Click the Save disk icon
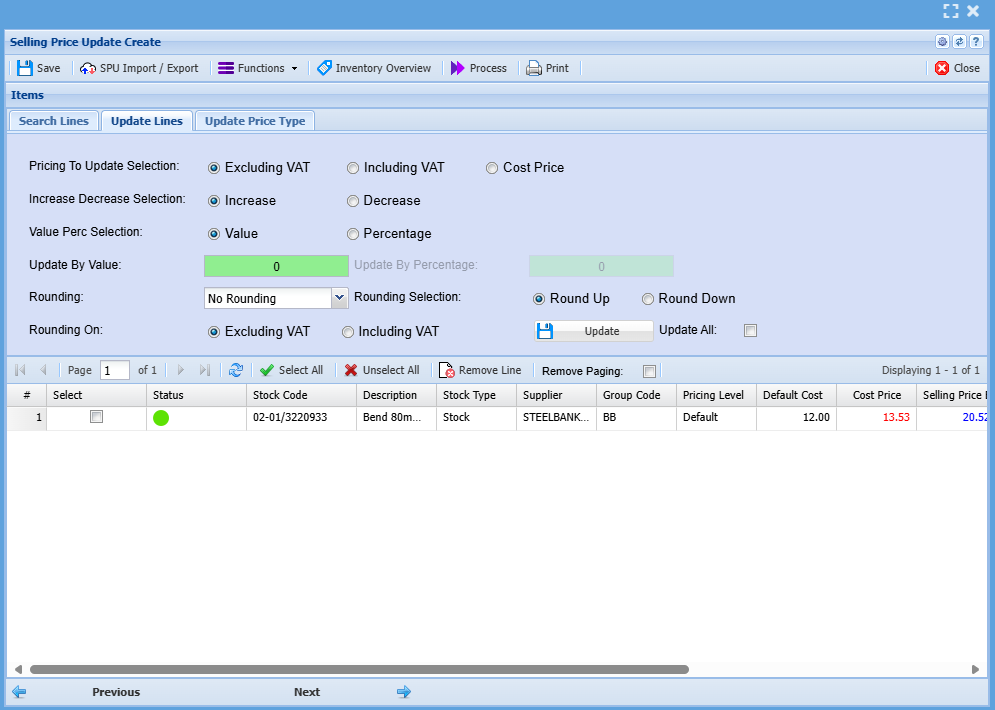Screen dimensions: 995x710 pos(25,68)
